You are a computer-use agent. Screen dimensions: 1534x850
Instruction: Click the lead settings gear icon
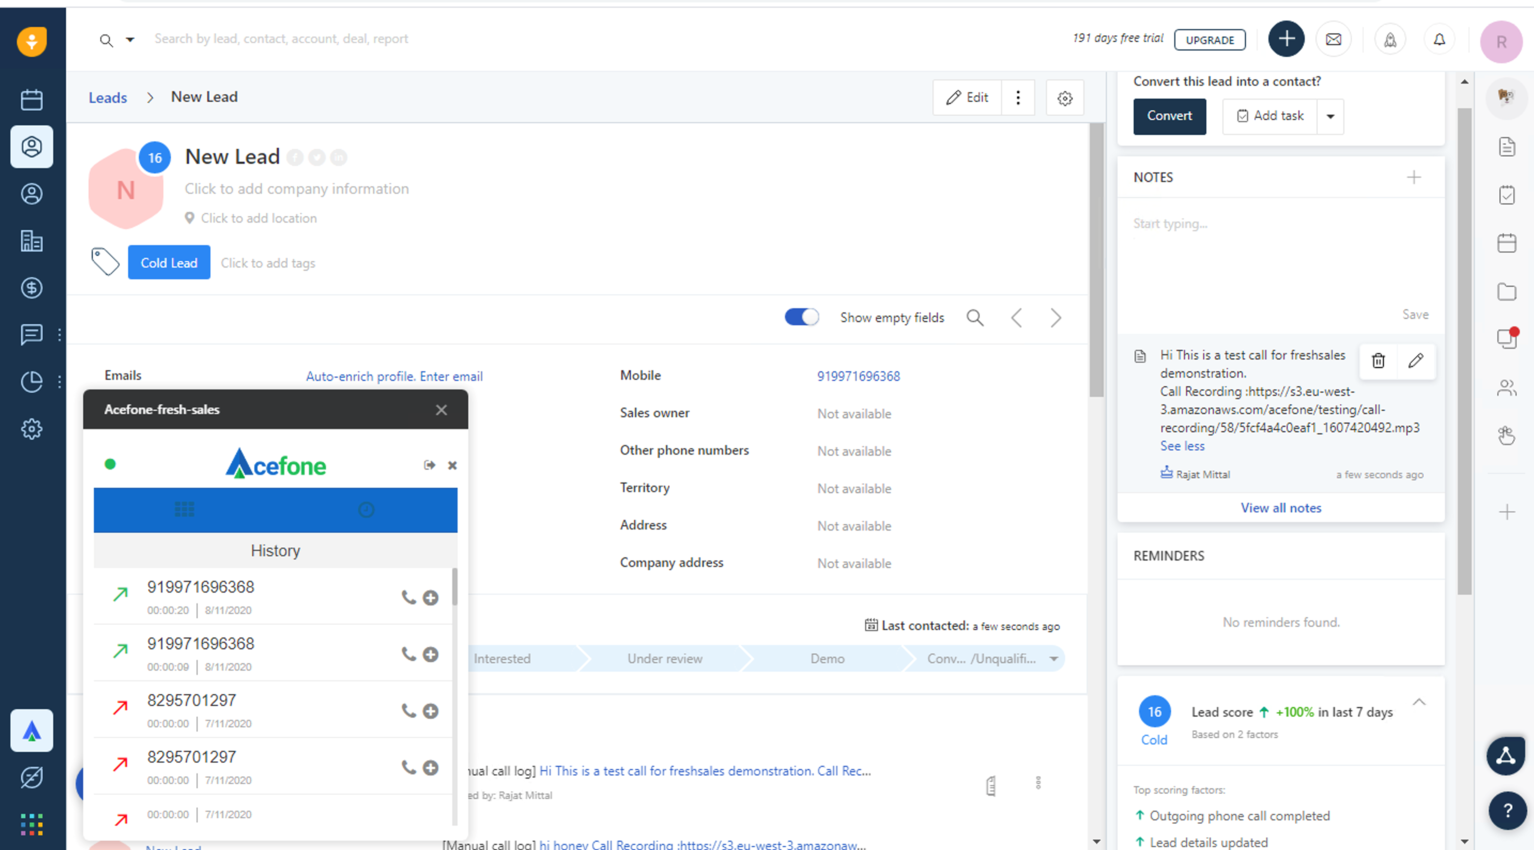coord(1065,98)
